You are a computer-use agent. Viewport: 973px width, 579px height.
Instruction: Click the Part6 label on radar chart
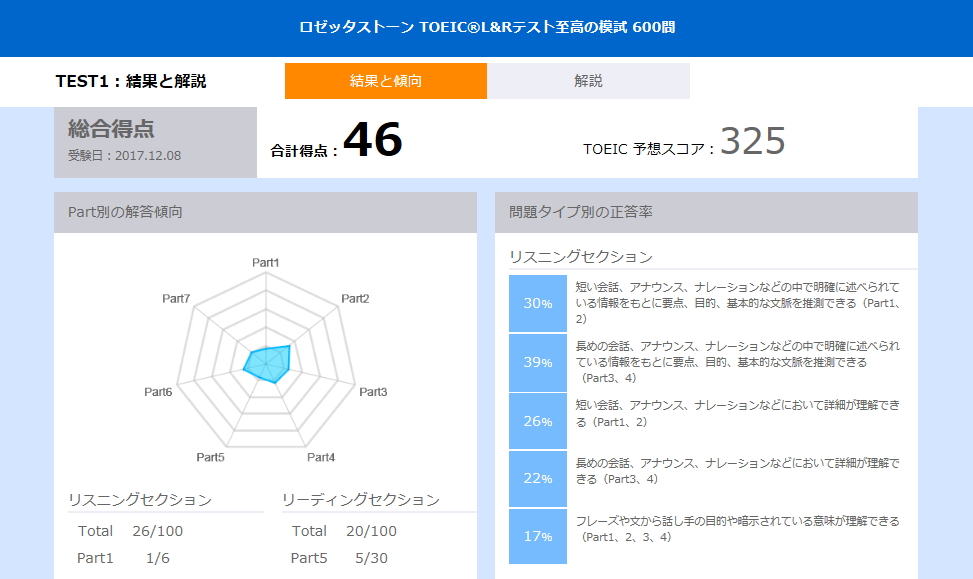pyautogui.click(x=158, y=392)
